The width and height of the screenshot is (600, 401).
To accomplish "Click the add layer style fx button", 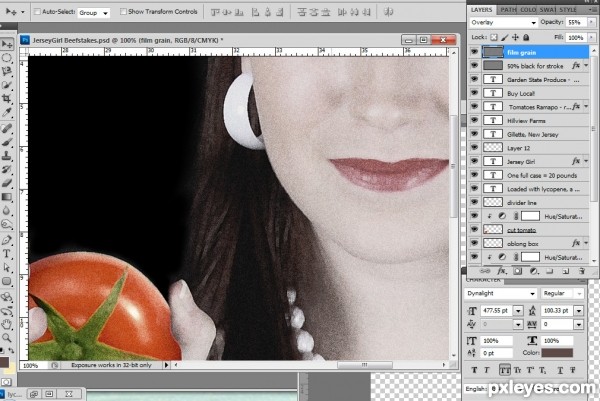I will pos(501,271).
